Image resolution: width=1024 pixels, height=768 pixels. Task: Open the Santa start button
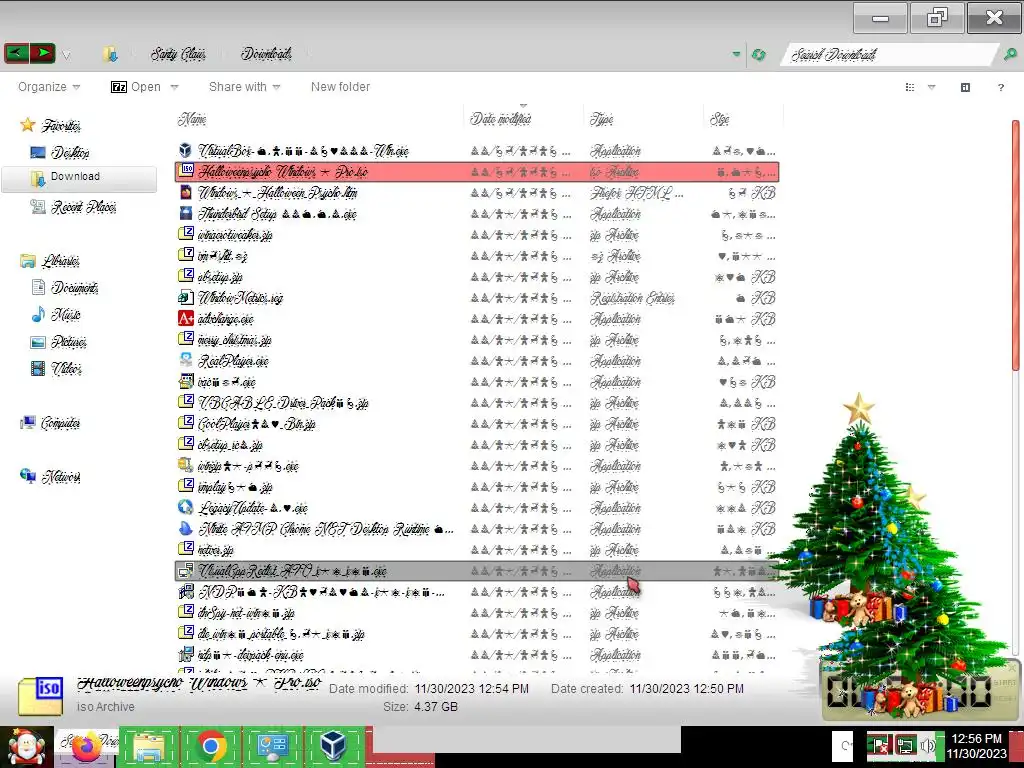26,746
